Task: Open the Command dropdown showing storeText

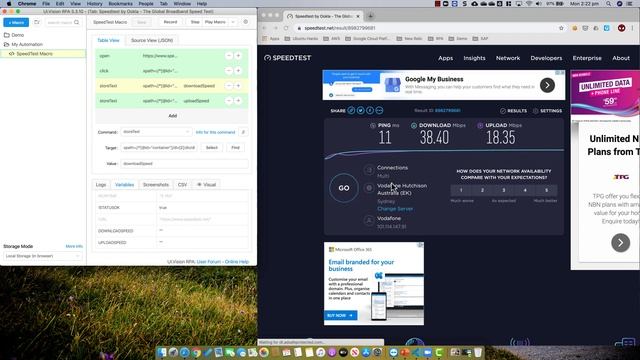Action: point(156,132)
